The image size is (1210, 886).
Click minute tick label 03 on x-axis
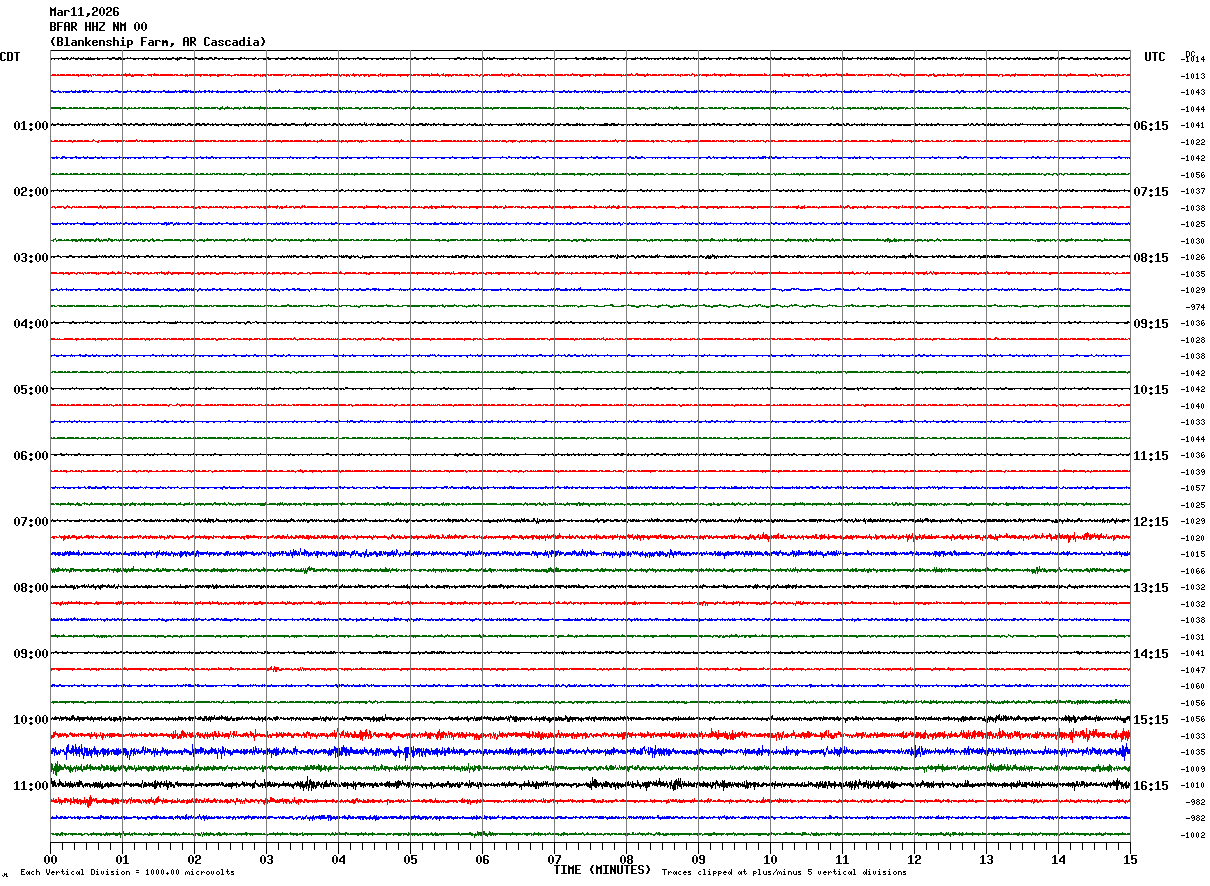[x=266, y=859]
